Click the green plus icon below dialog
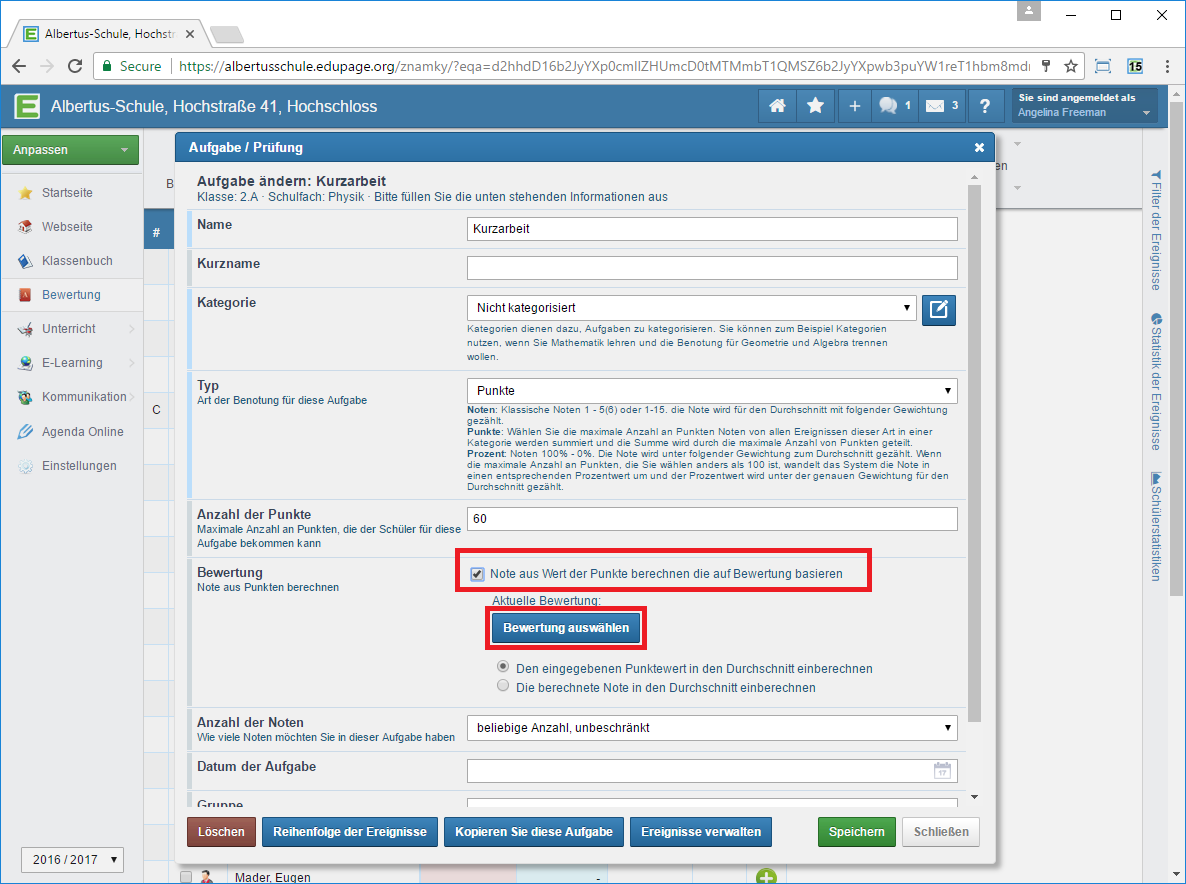1186x884 pixels. click(x=766, y=877)
